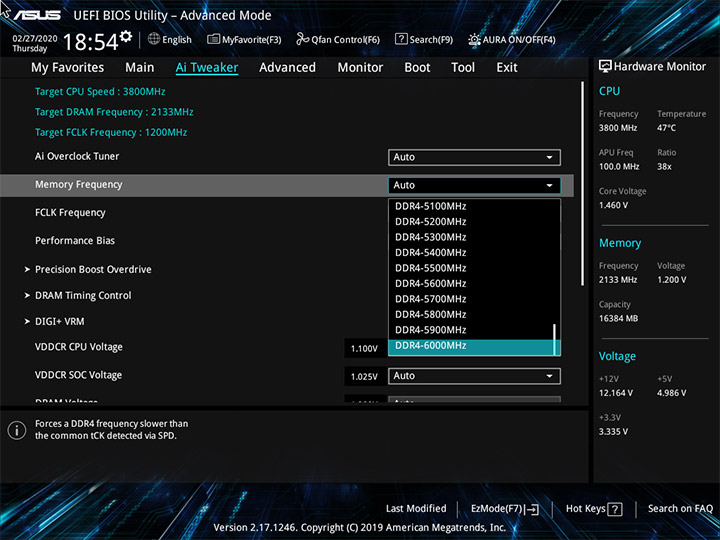
Task: Choose DDR4-5400MHz from list
Action: point(472,253)
